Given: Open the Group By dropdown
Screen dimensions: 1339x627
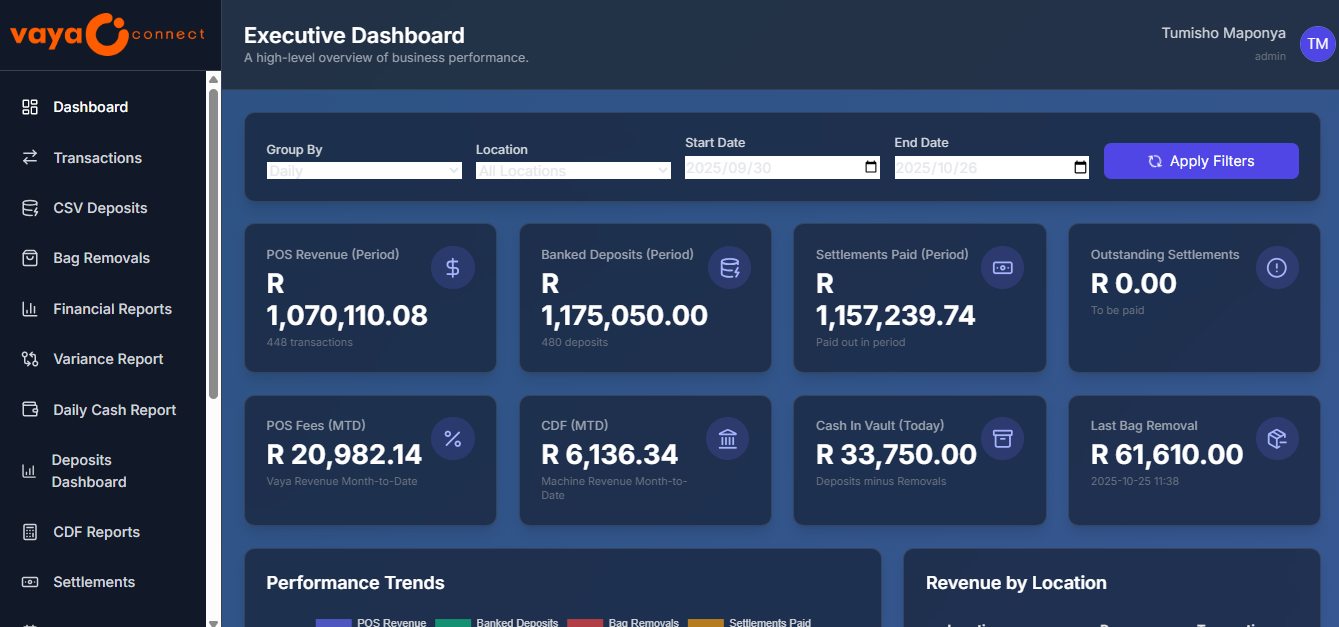Looking at the screenshot, I should [363, 170].
